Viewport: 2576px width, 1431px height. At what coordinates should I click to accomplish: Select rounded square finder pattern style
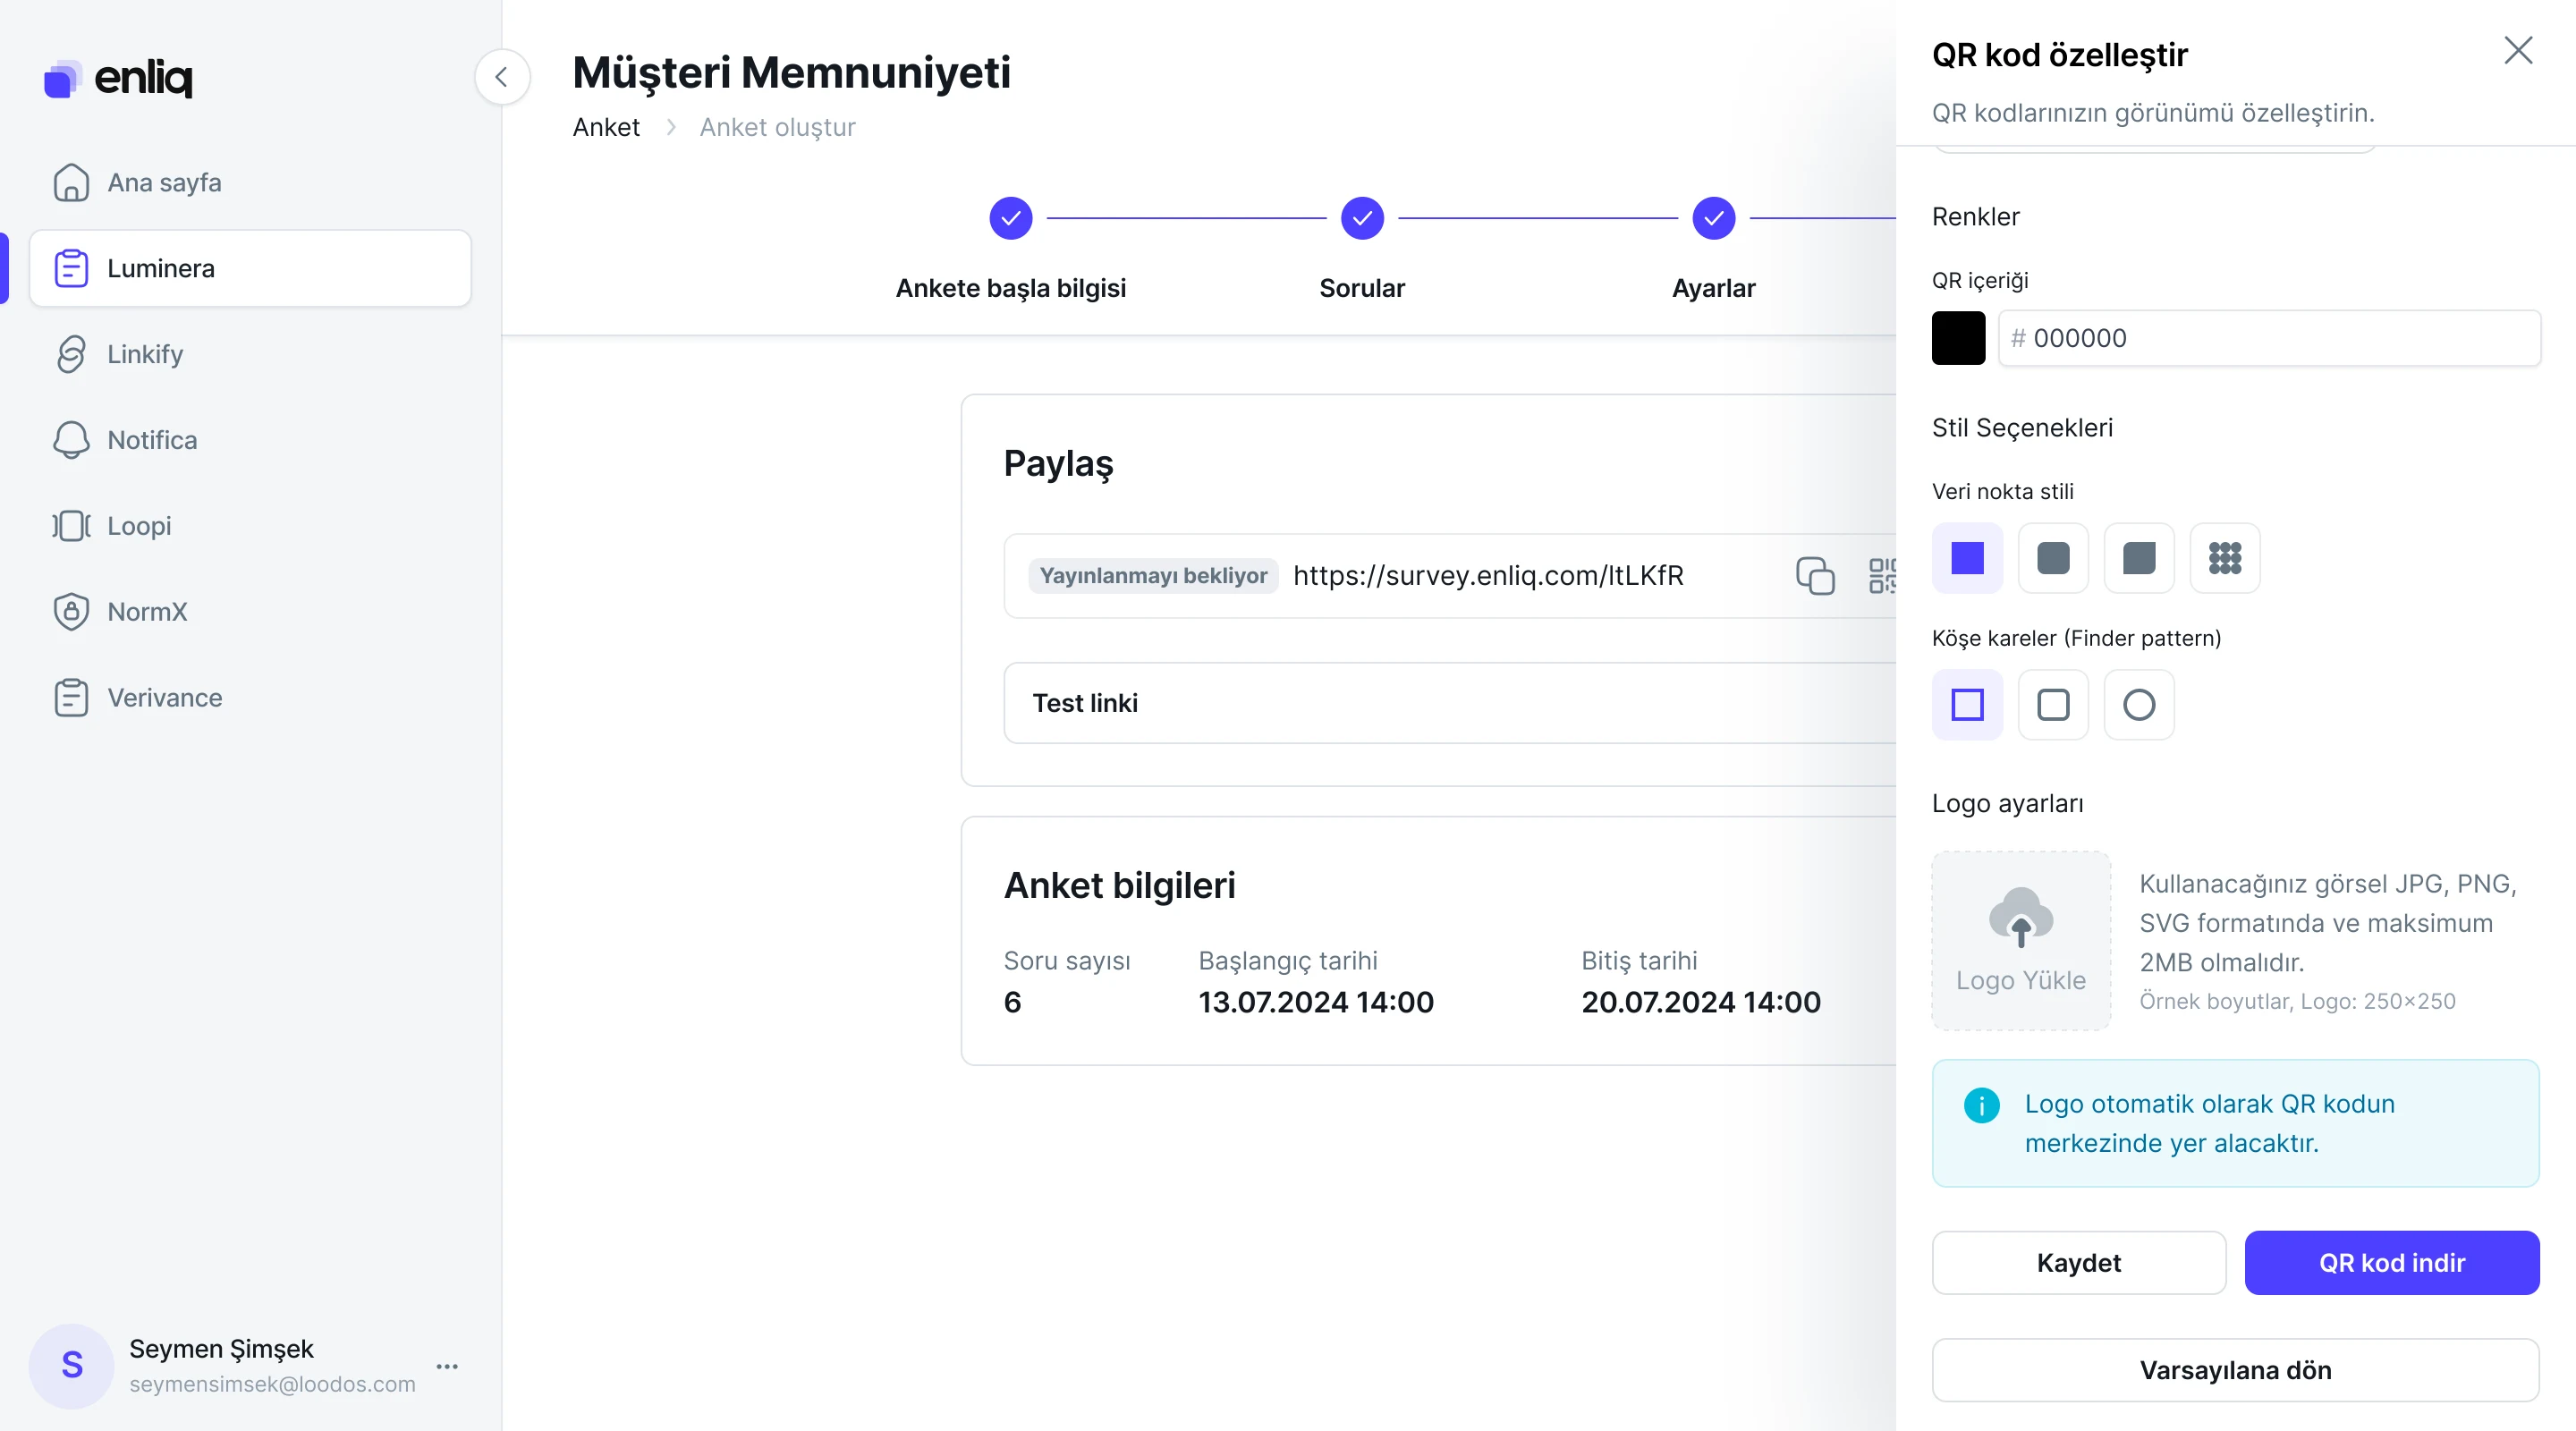[x=2053, y=705]
